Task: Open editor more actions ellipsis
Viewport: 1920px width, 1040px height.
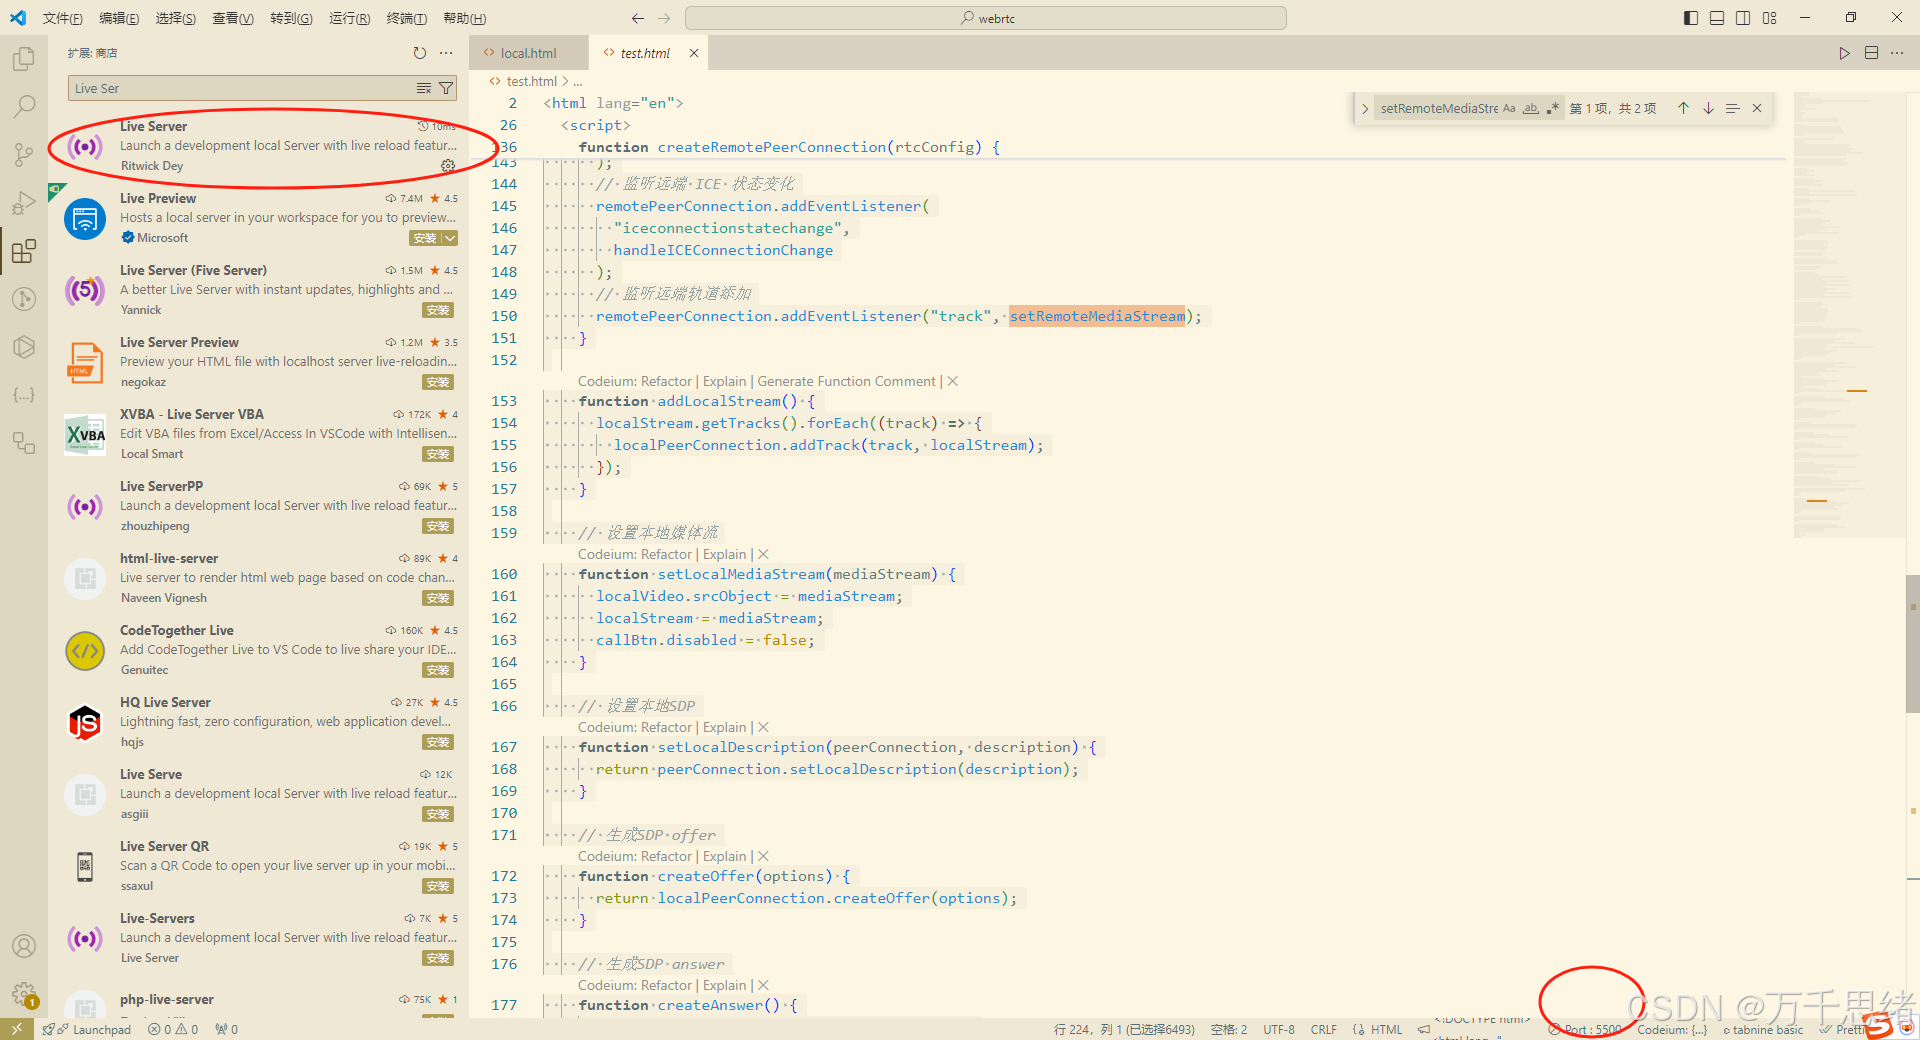Action: [1897, 53]
